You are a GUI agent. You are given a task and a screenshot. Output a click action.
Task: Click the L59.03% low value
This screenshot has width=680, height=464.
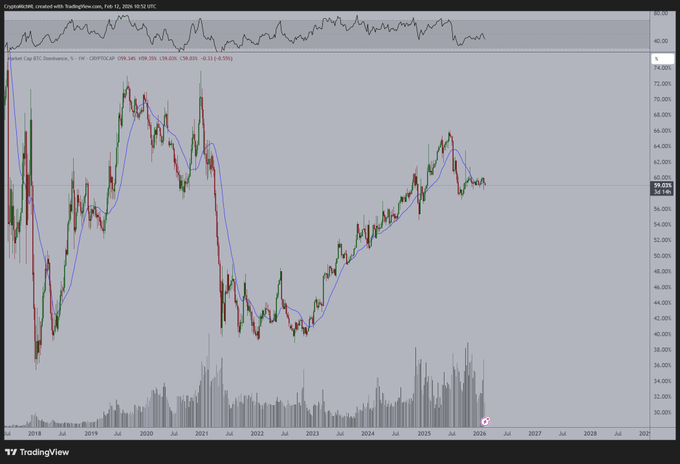(168, 58)
